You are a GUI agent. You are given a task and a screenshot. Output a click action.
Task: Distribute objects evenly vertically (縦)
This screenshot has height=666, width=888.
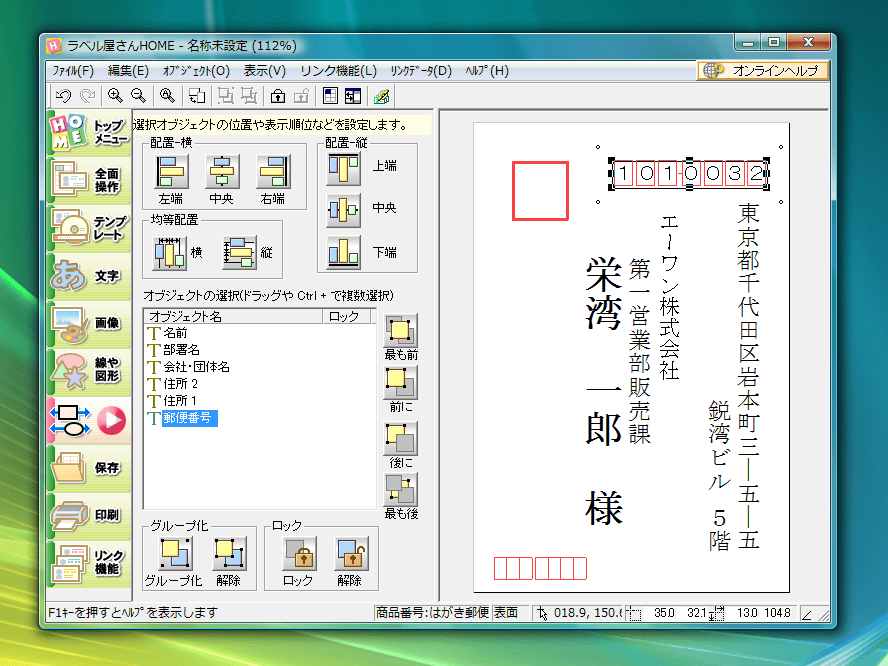coord(239,253)
